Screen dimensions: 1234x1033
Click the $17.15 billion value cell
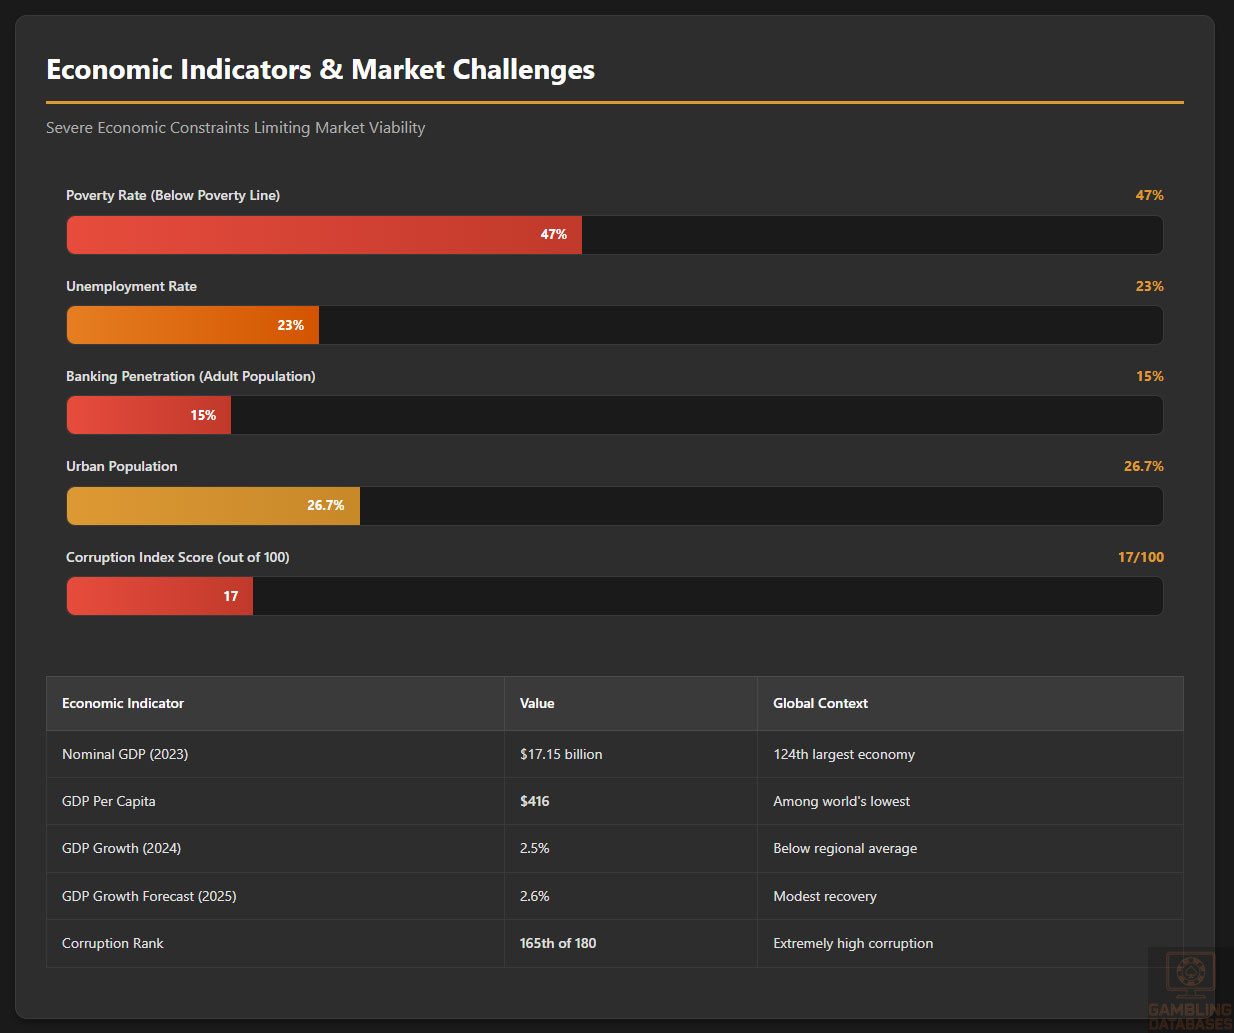point(561,755)
